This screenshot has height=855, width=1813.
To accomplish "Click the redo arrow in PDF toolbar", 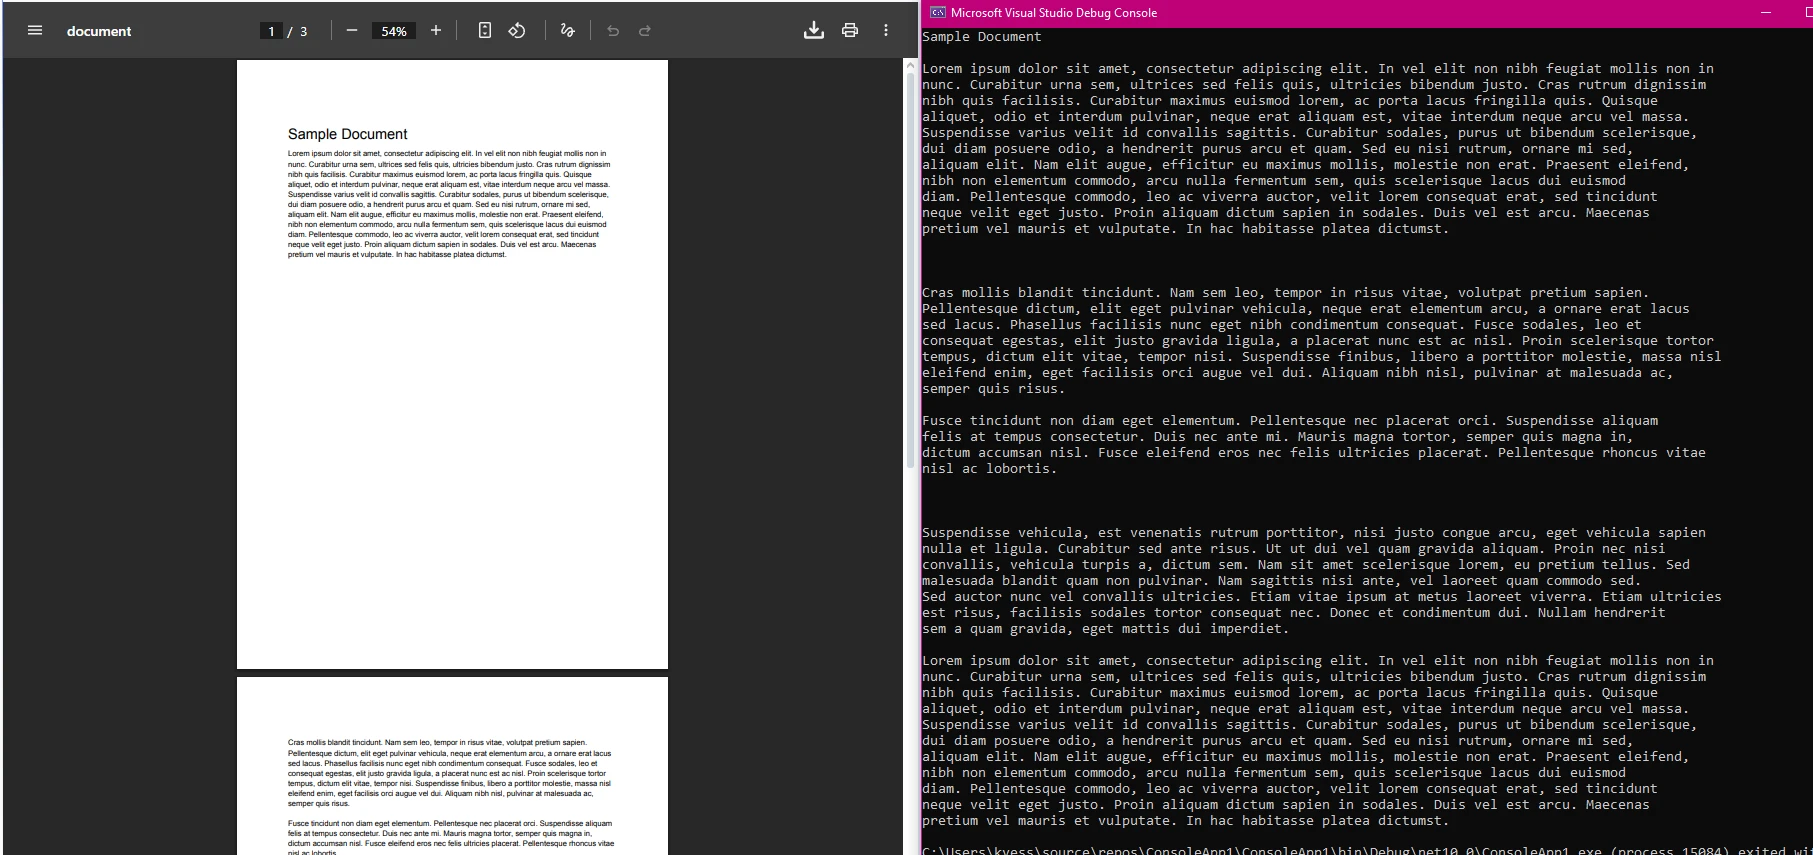I will pos(645,31).
